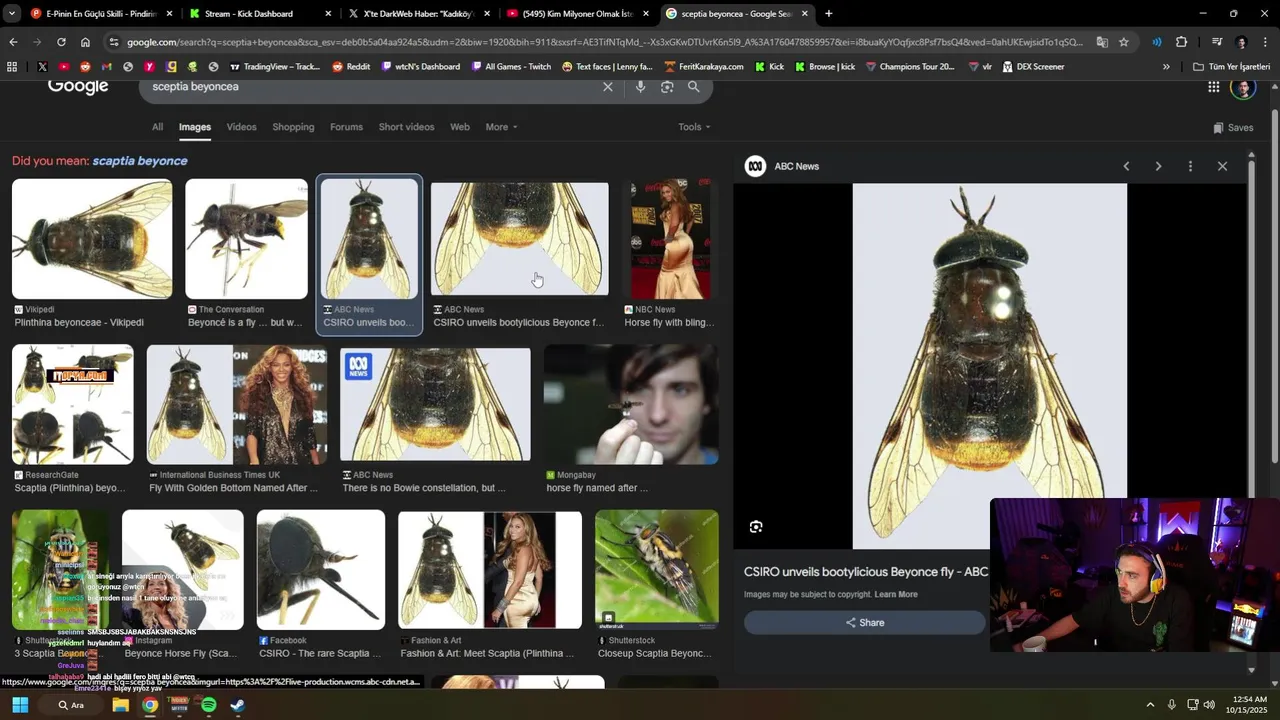Image resolution: width=1280 pixels, height=720 pixels.
Task: Open DEX Screener bookmark
Action: [1033, 67]
